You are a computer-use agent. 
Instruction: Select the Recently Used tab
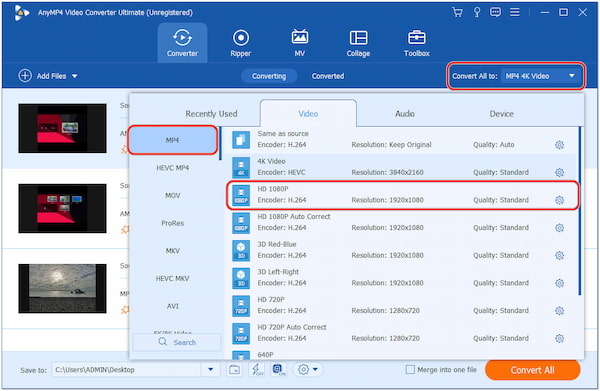211,114
